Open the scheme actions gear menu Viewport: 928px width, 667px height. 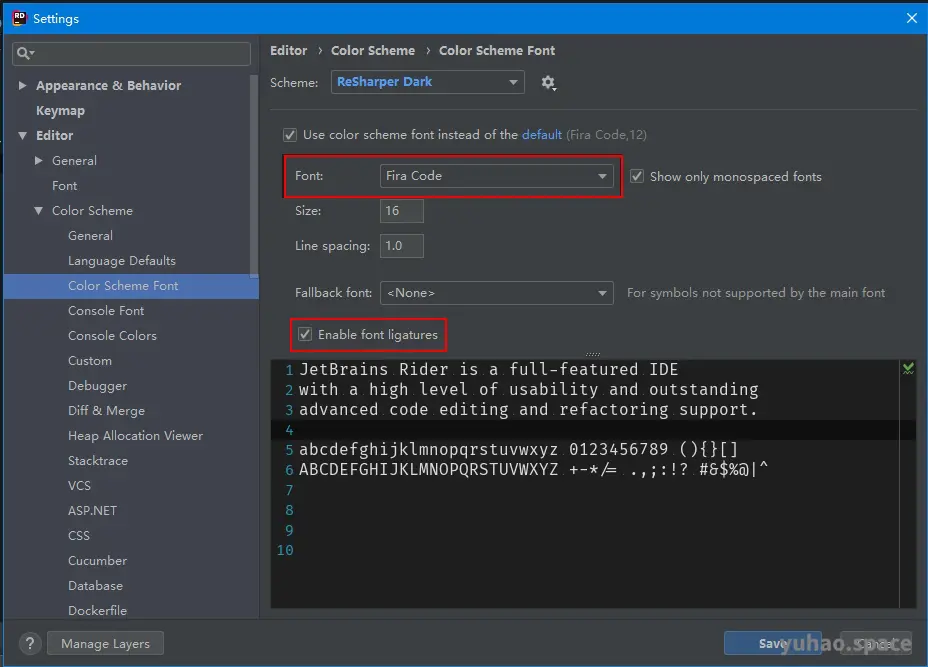(x=548, y=84)
